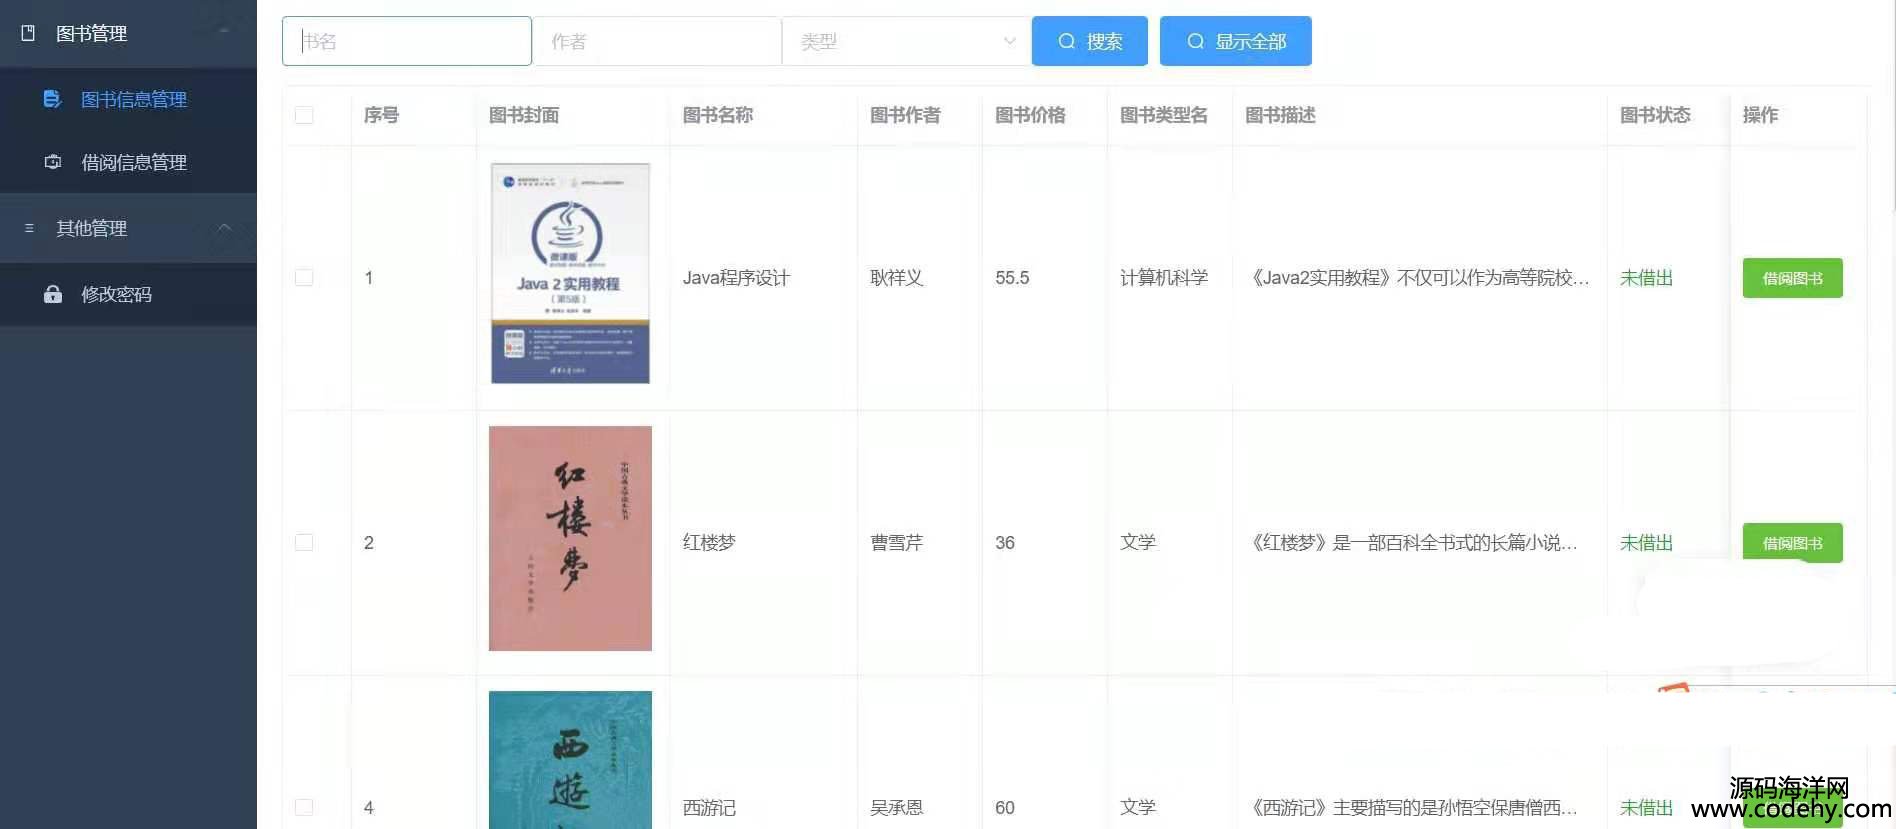Image resolution: width=1896 pixels, height=829 pixels.
Task: Click 文学 type in 红楼梦 row
Action: tap(1138, 542)
